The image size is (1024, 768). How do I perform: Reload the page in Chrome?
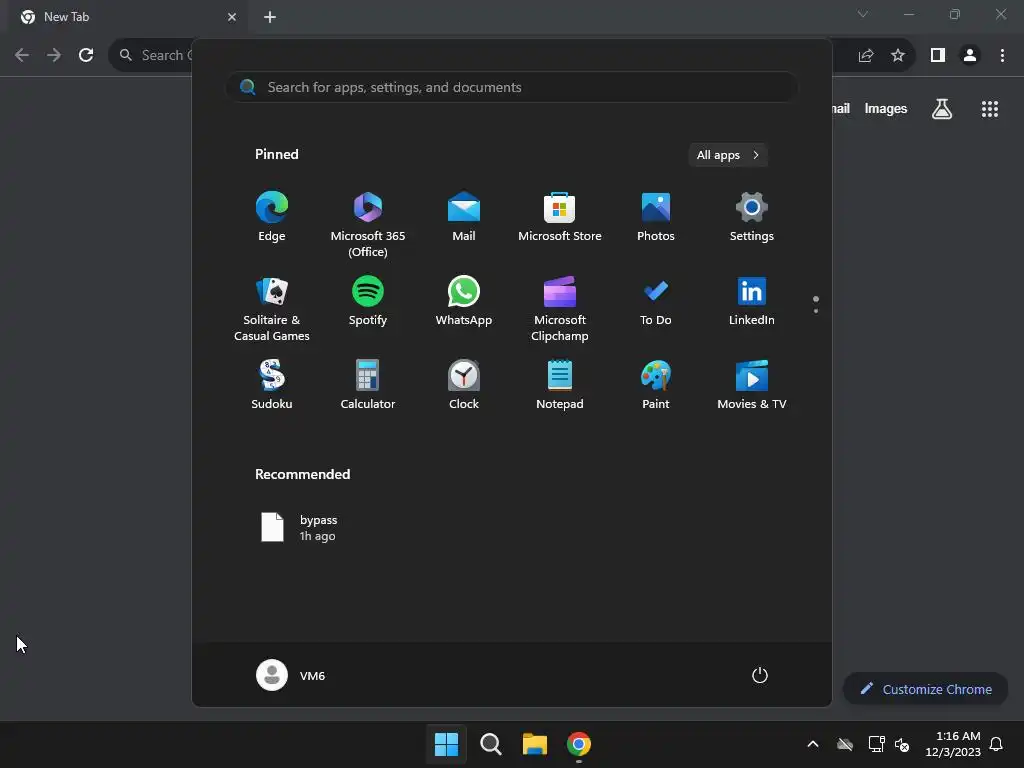(x=86, y=56)
